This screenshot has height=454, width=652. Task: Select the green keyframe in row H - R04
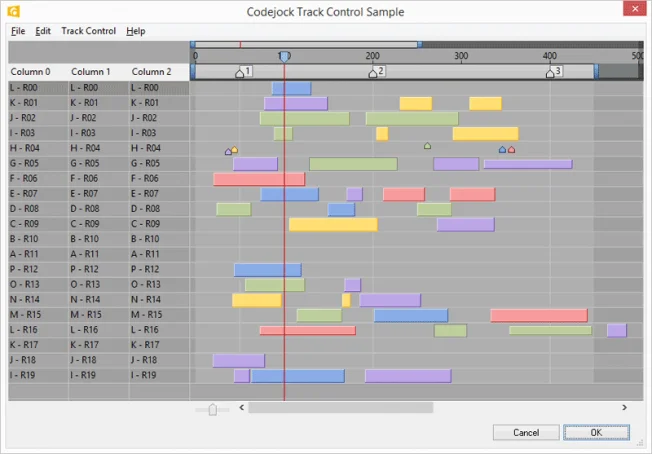427,146
